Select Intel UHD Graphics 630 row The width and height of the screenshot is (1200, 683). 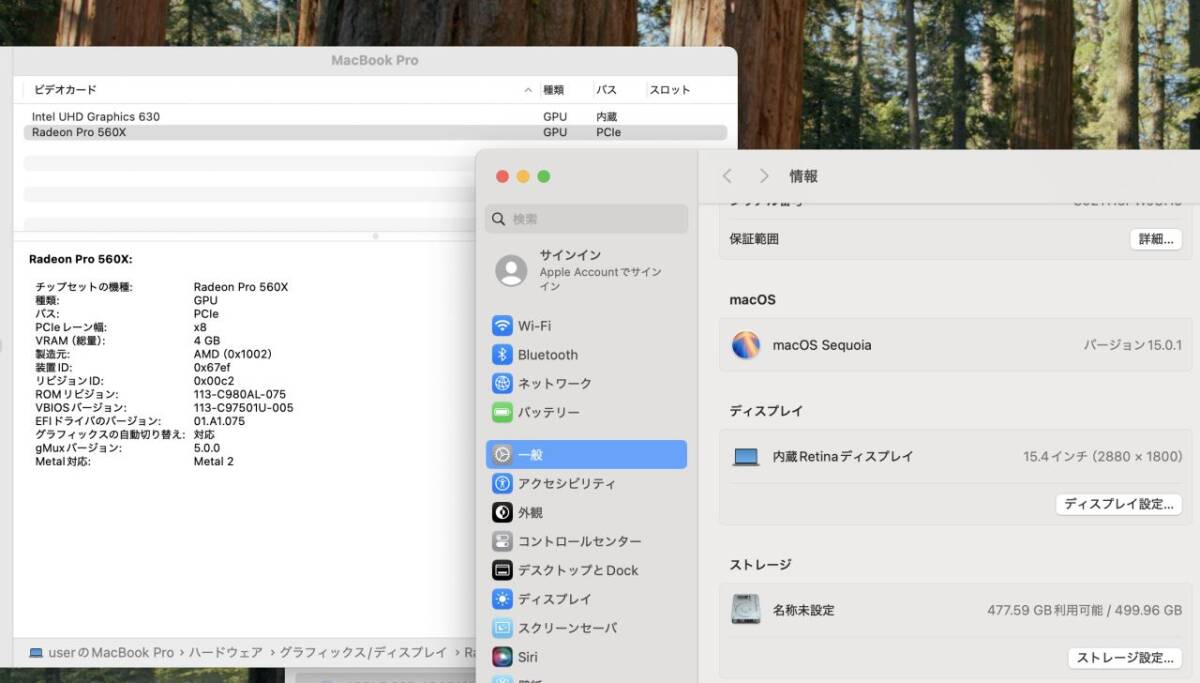tap(375, 117)
